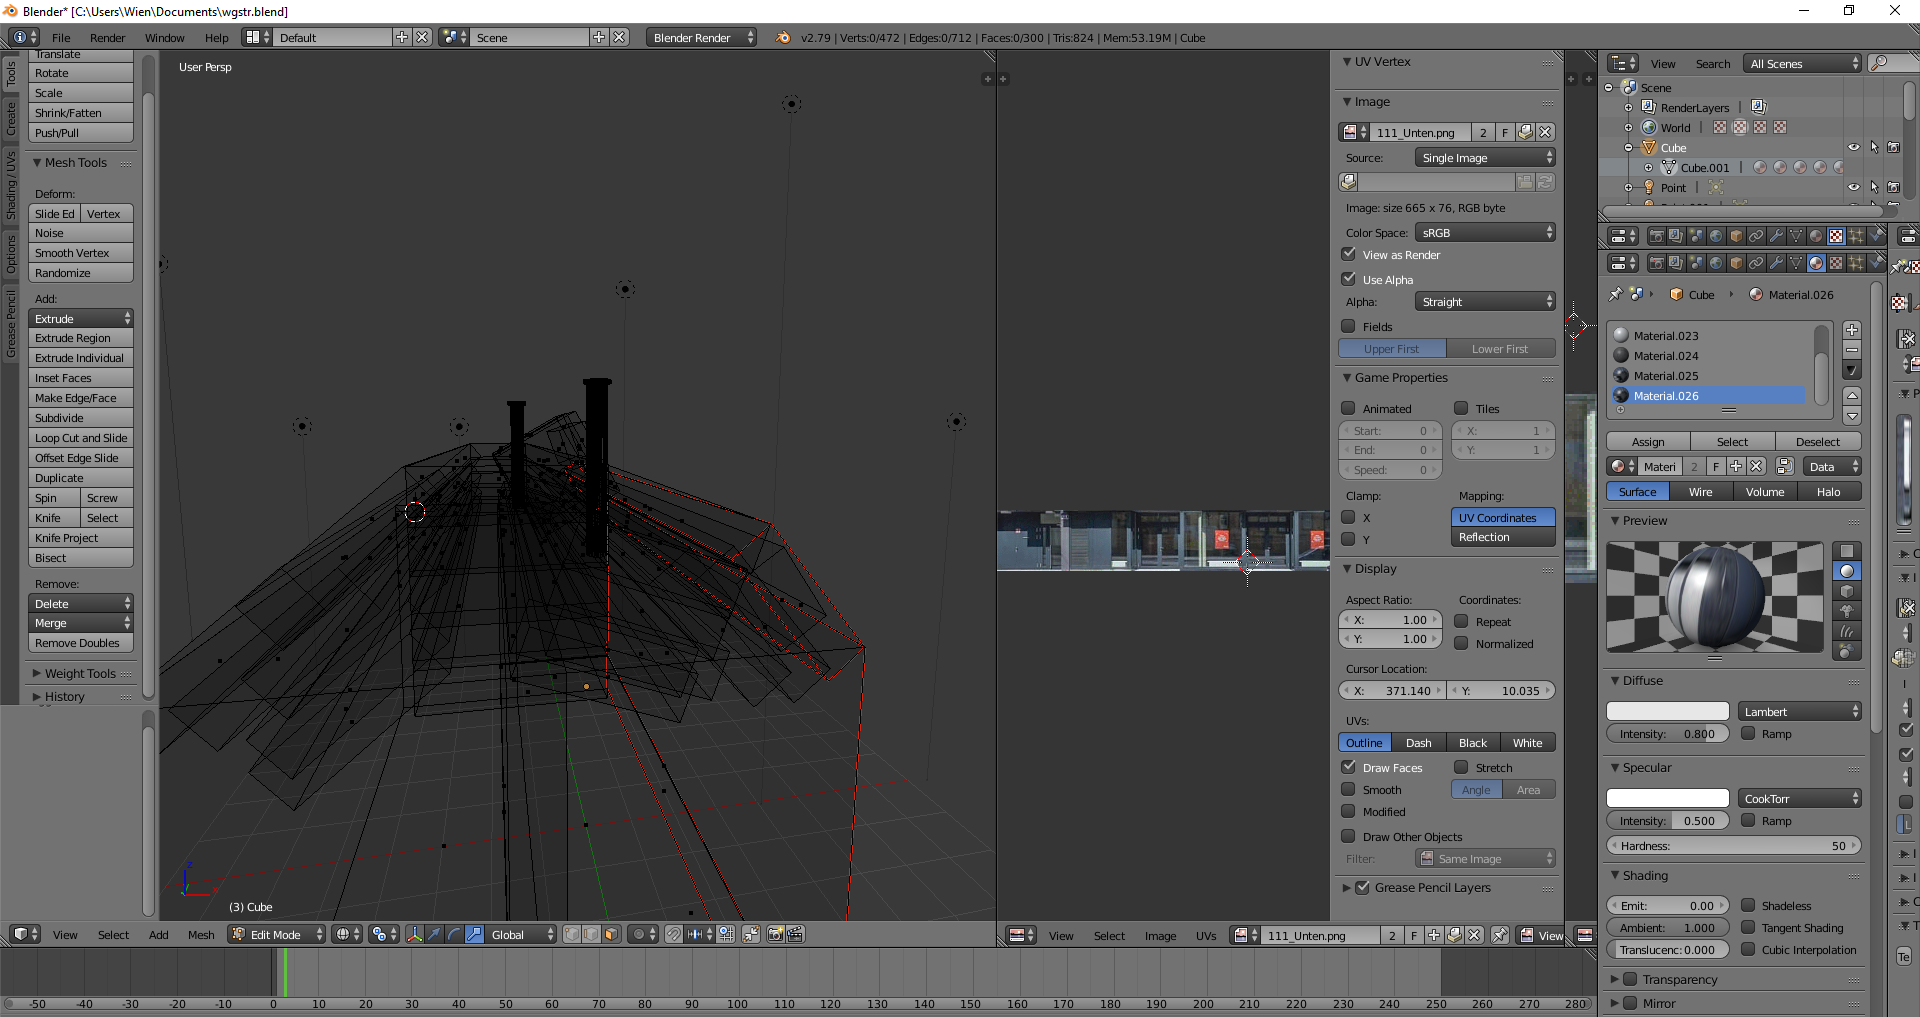
Task: Click the Assign button
Action: 1648,442
